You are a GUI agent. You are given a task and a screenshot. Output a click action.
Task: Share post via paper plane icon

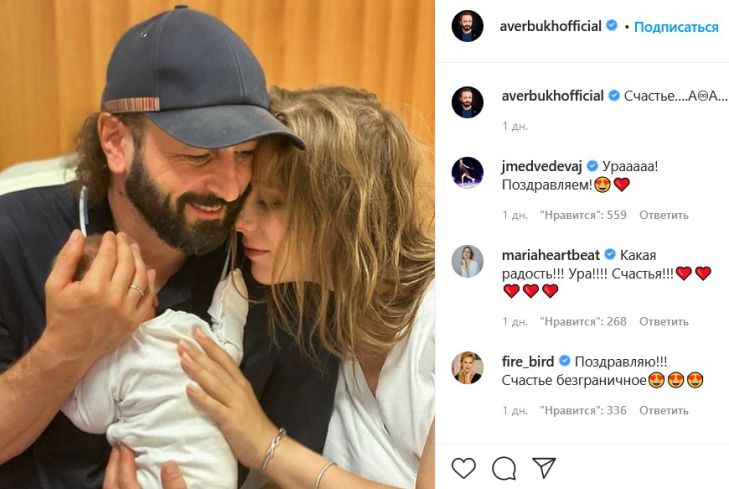pyautogui.click(x=543, y=467)
